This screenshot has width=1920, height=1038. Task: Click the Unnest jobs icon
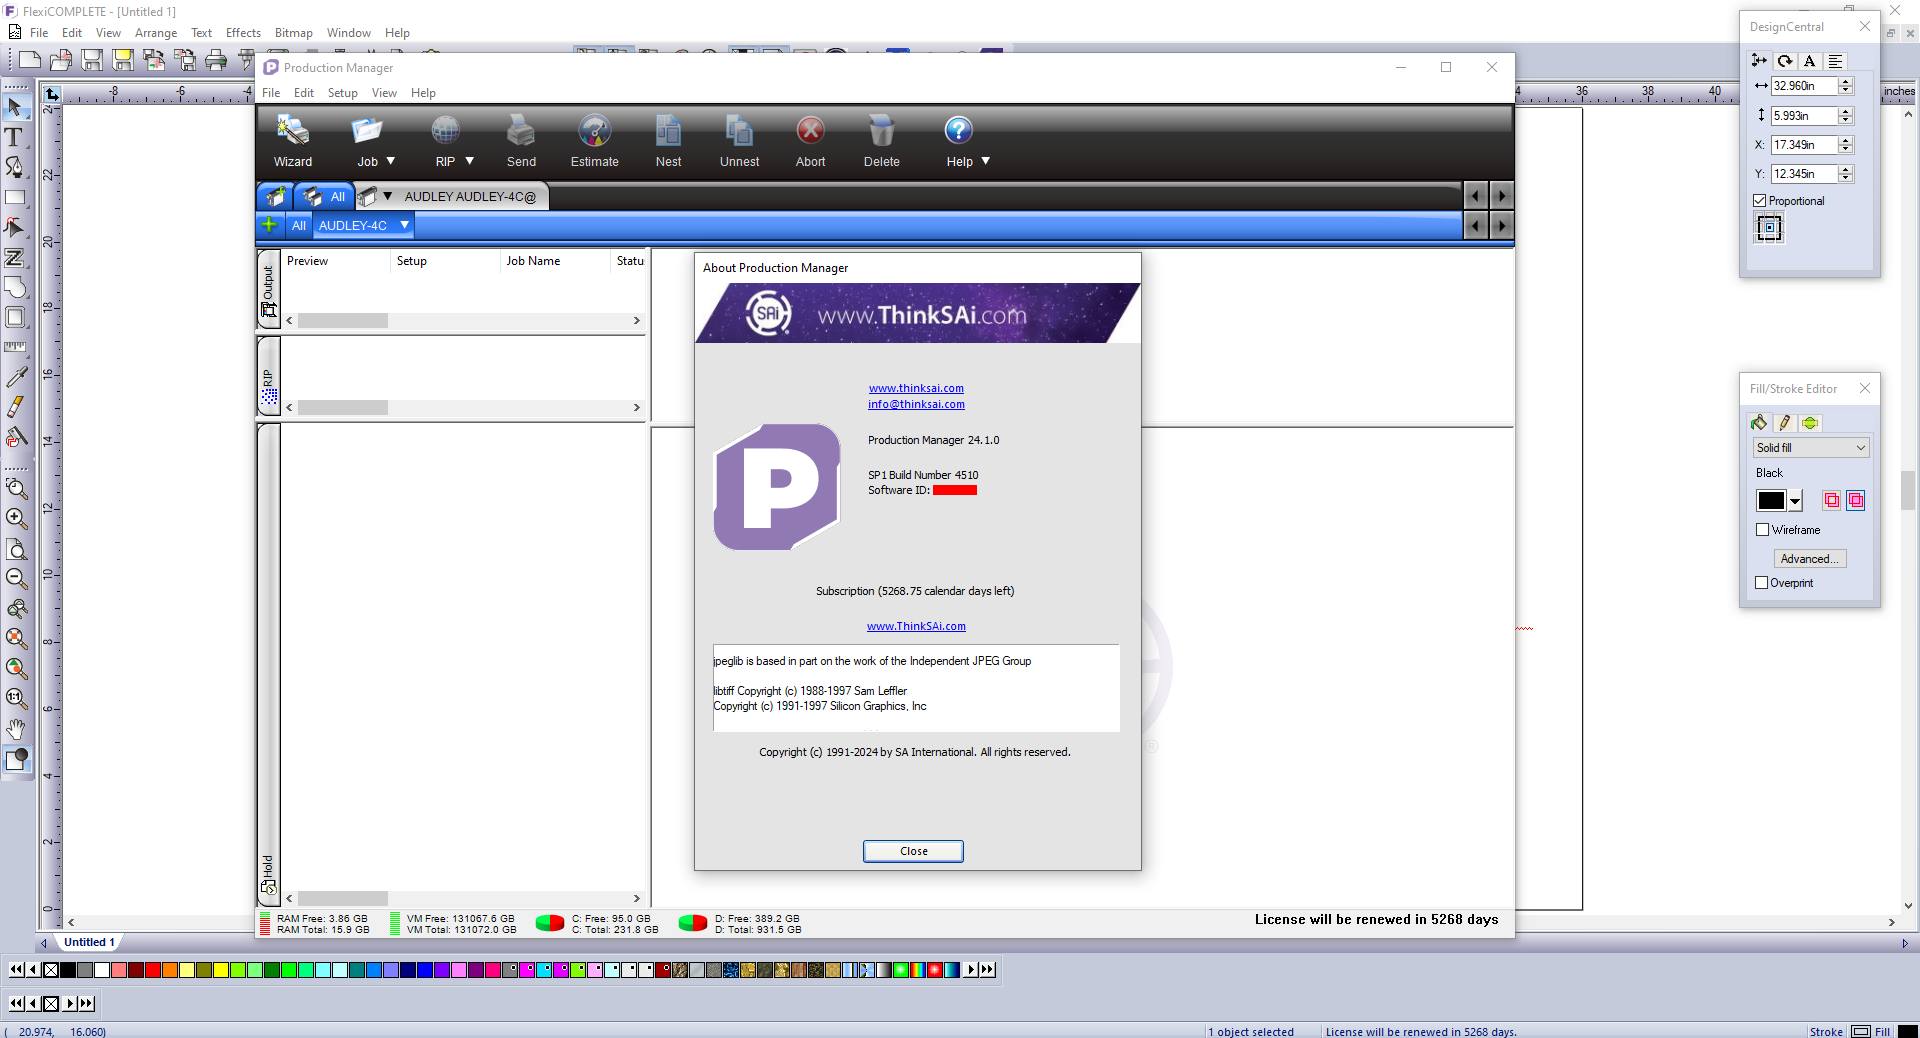click(739, 141)
